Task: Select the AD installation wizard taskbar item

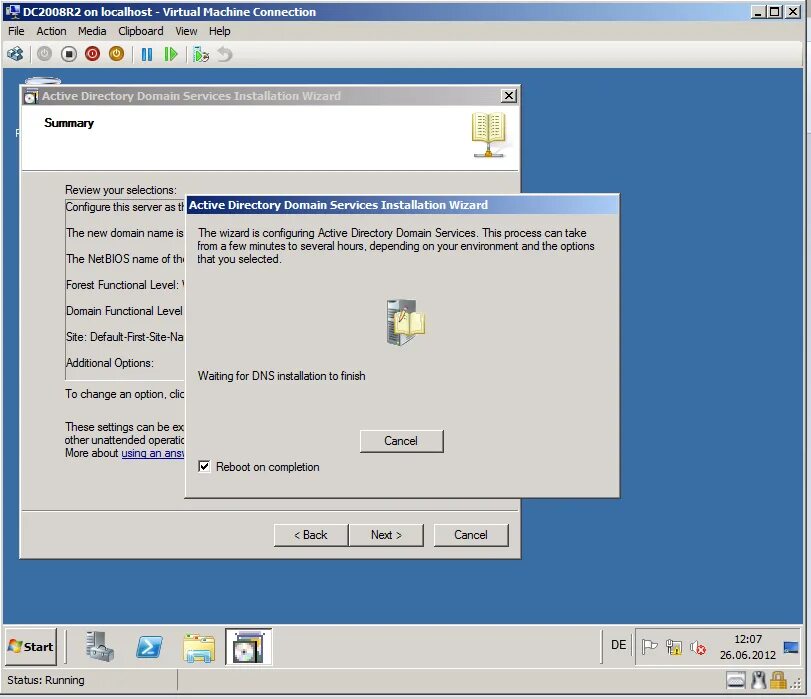Action: click(248, 647)
